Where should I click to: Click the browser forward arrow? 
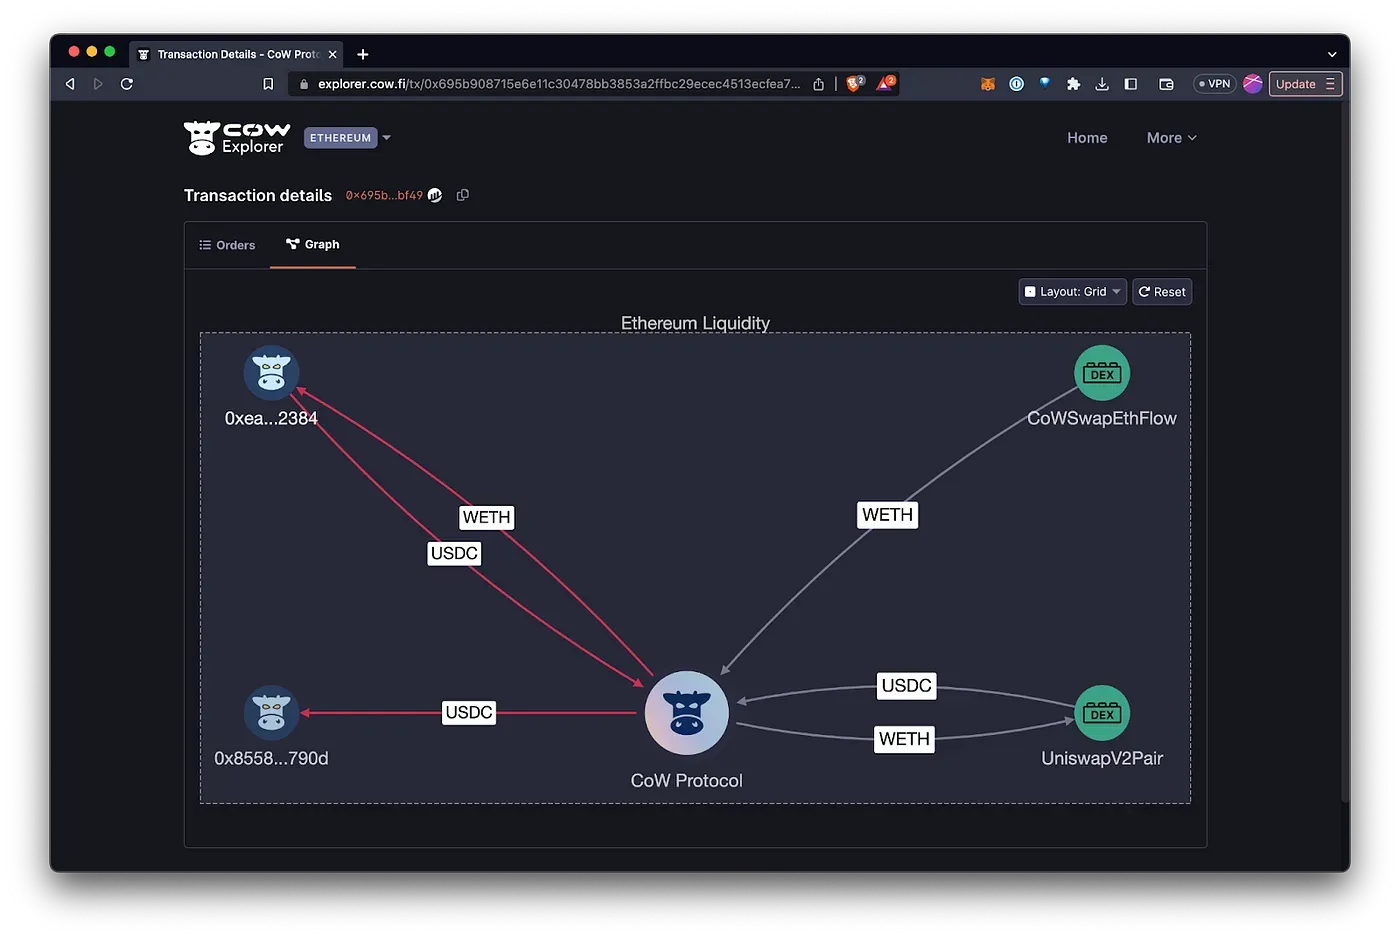click(98, 84)
